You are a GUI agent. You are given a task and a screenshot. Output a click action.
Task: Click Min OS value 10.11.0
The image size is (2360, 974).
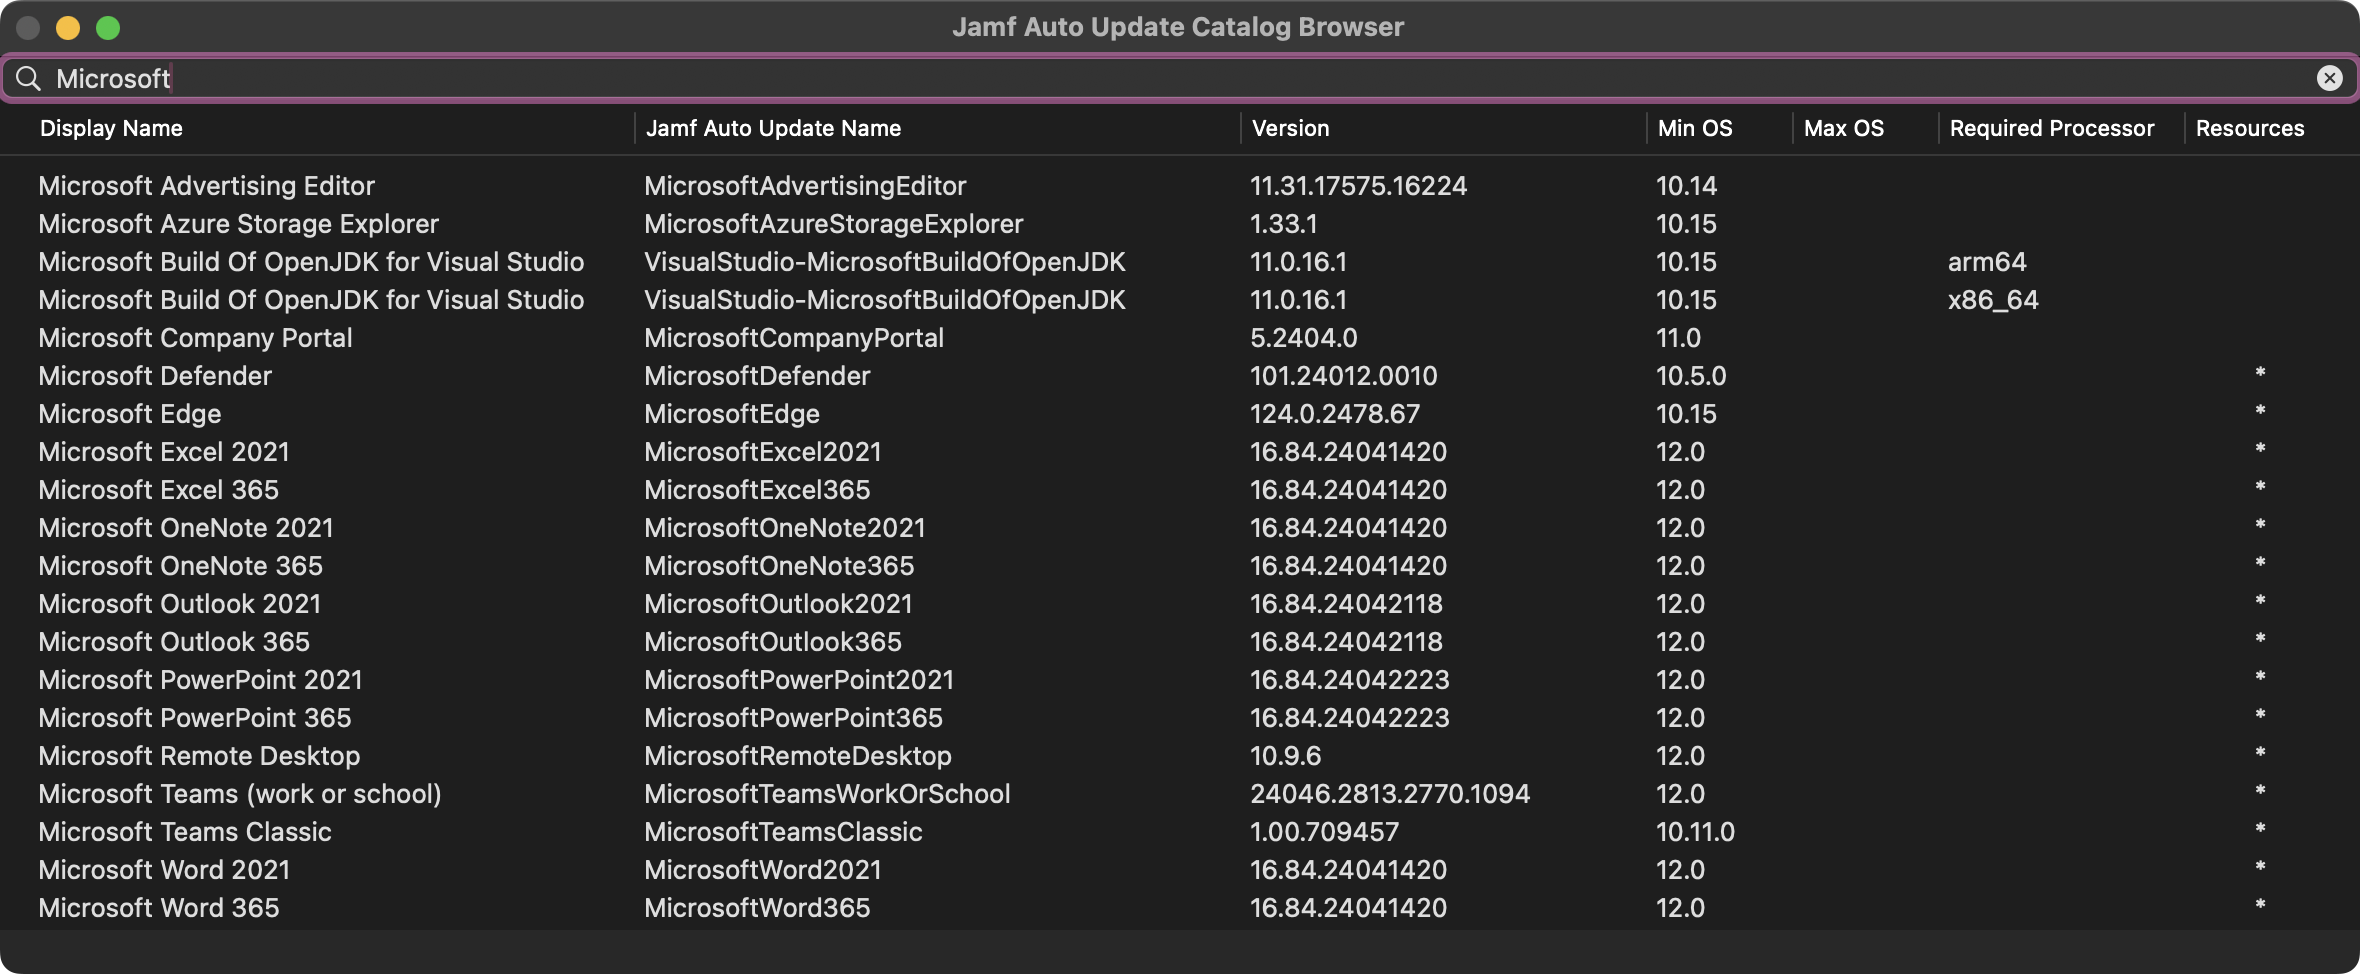(1695, 832)
